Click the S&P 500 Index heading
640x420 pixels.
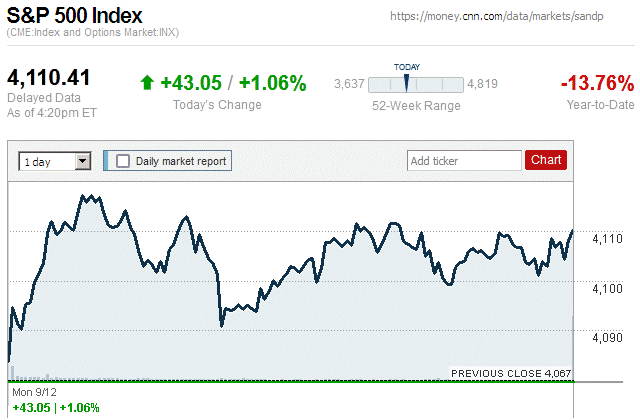[75, 16]
